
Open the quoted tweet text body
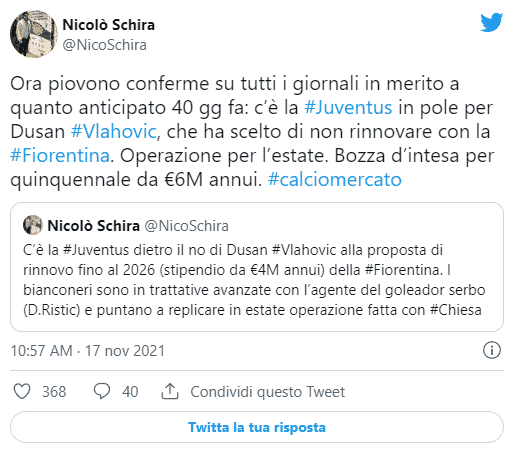click(254, 280)
